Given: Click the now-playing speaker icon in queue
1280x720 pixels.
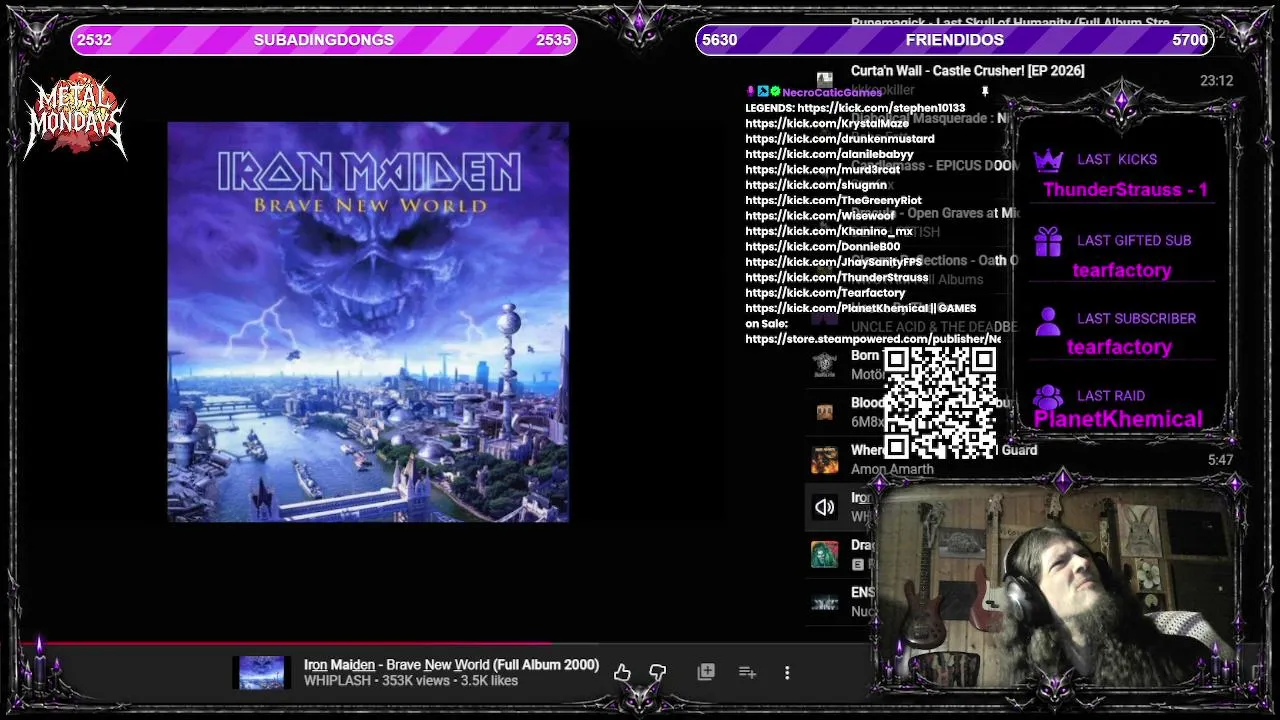Looking at the screenshot, I should coord(824,507).
